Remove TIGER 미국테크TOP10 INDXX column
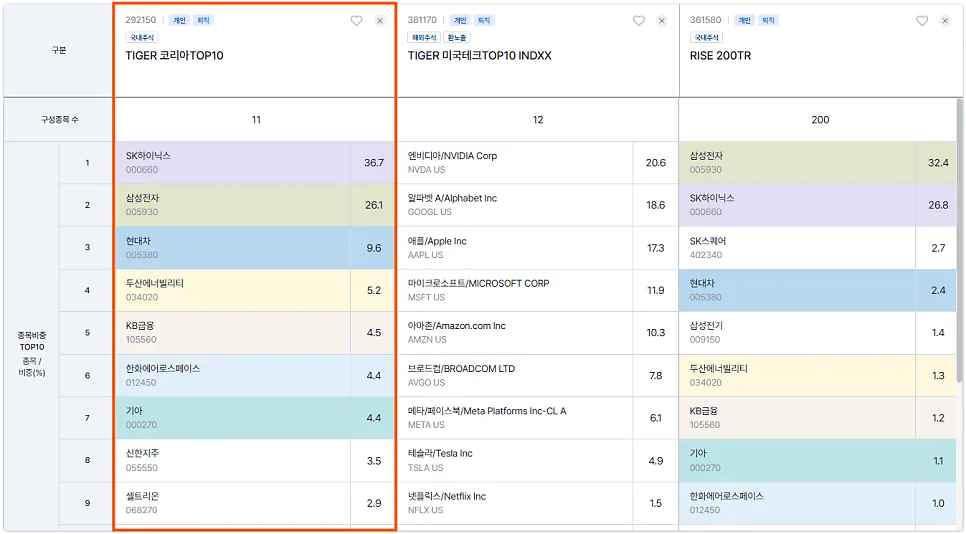This screenshot has height=534, width=966. (662, 21)
